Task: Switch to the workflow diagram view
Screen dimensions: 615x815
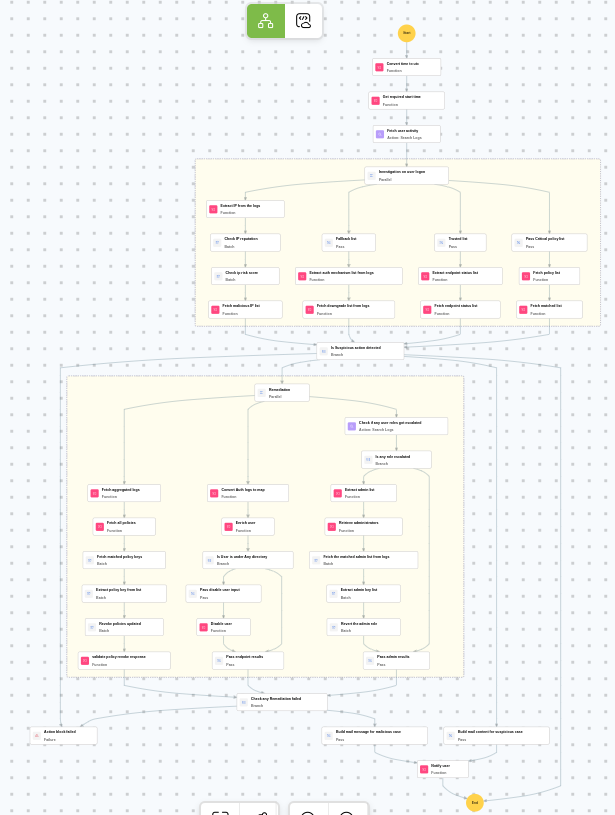Action: (x=266, y=21)
